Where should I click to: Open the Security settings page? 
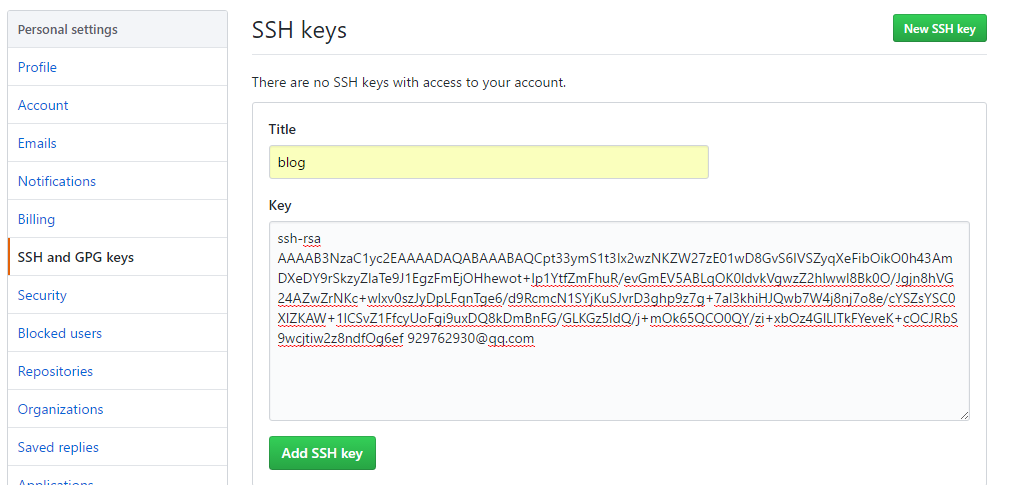42,295
